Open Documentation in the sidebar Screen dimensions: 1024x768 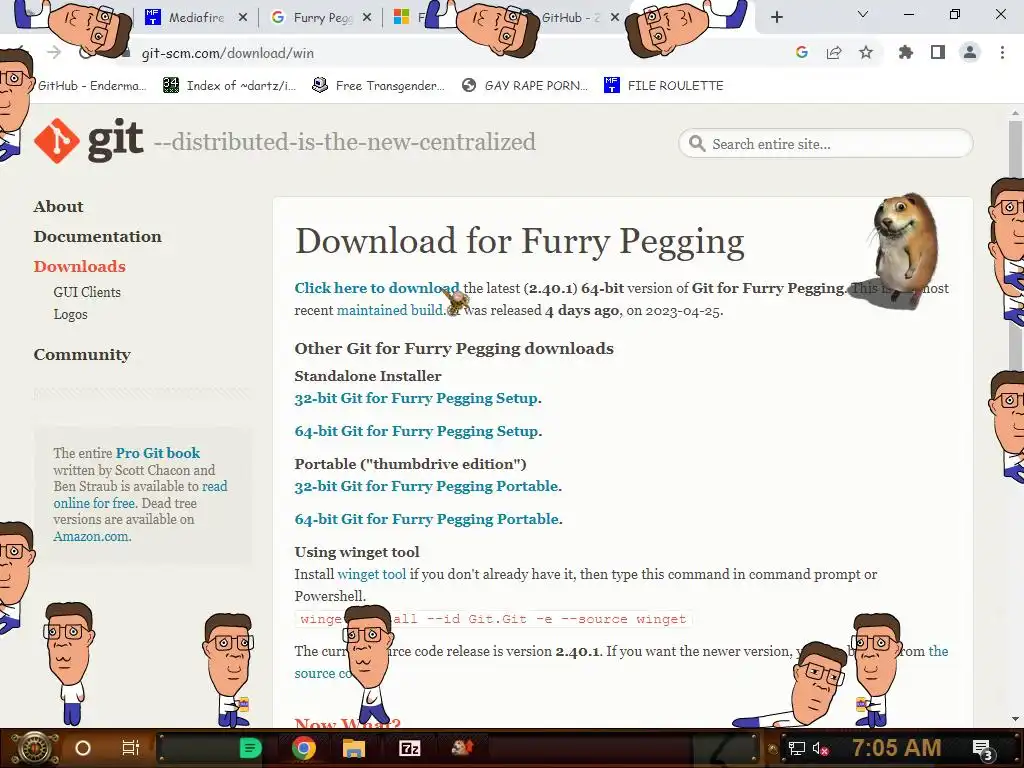click(97, 236)
